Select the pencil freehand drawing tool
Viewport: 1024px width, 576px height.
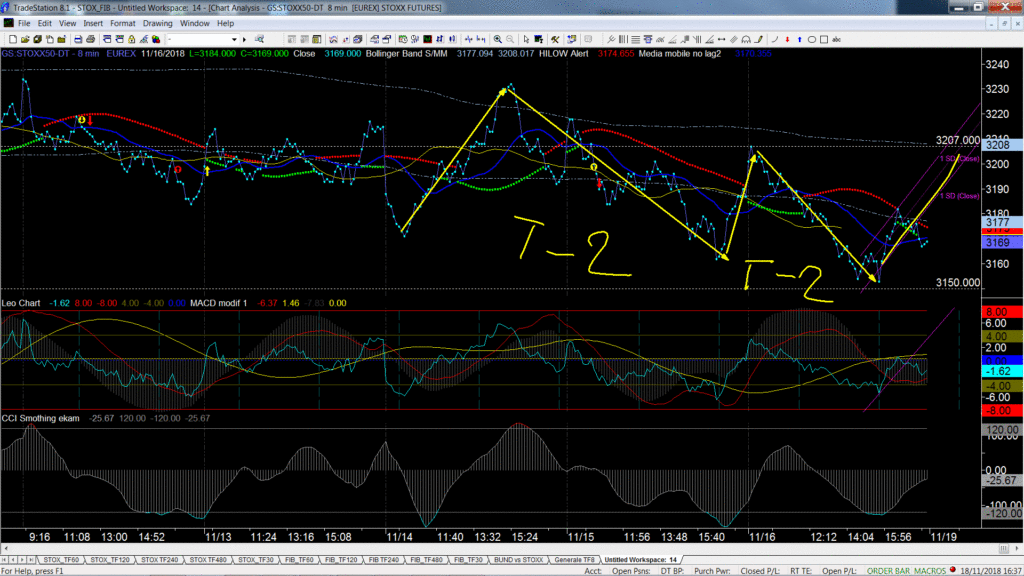click(x=758, y=39)
